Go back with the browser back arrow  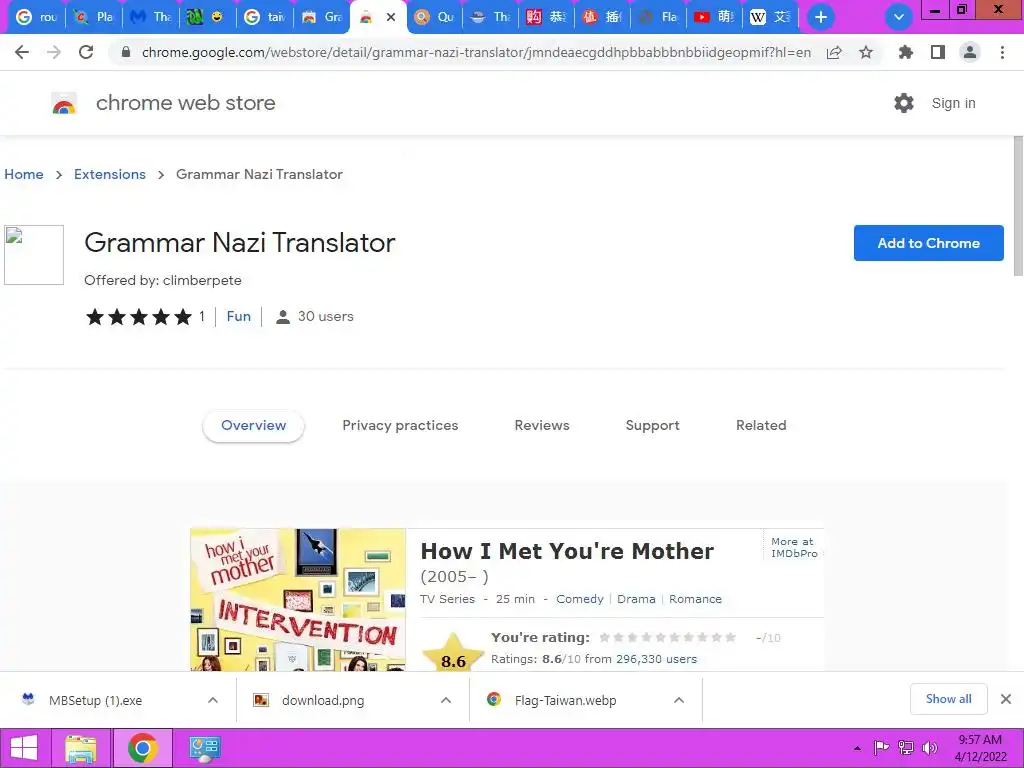[22, 52]
